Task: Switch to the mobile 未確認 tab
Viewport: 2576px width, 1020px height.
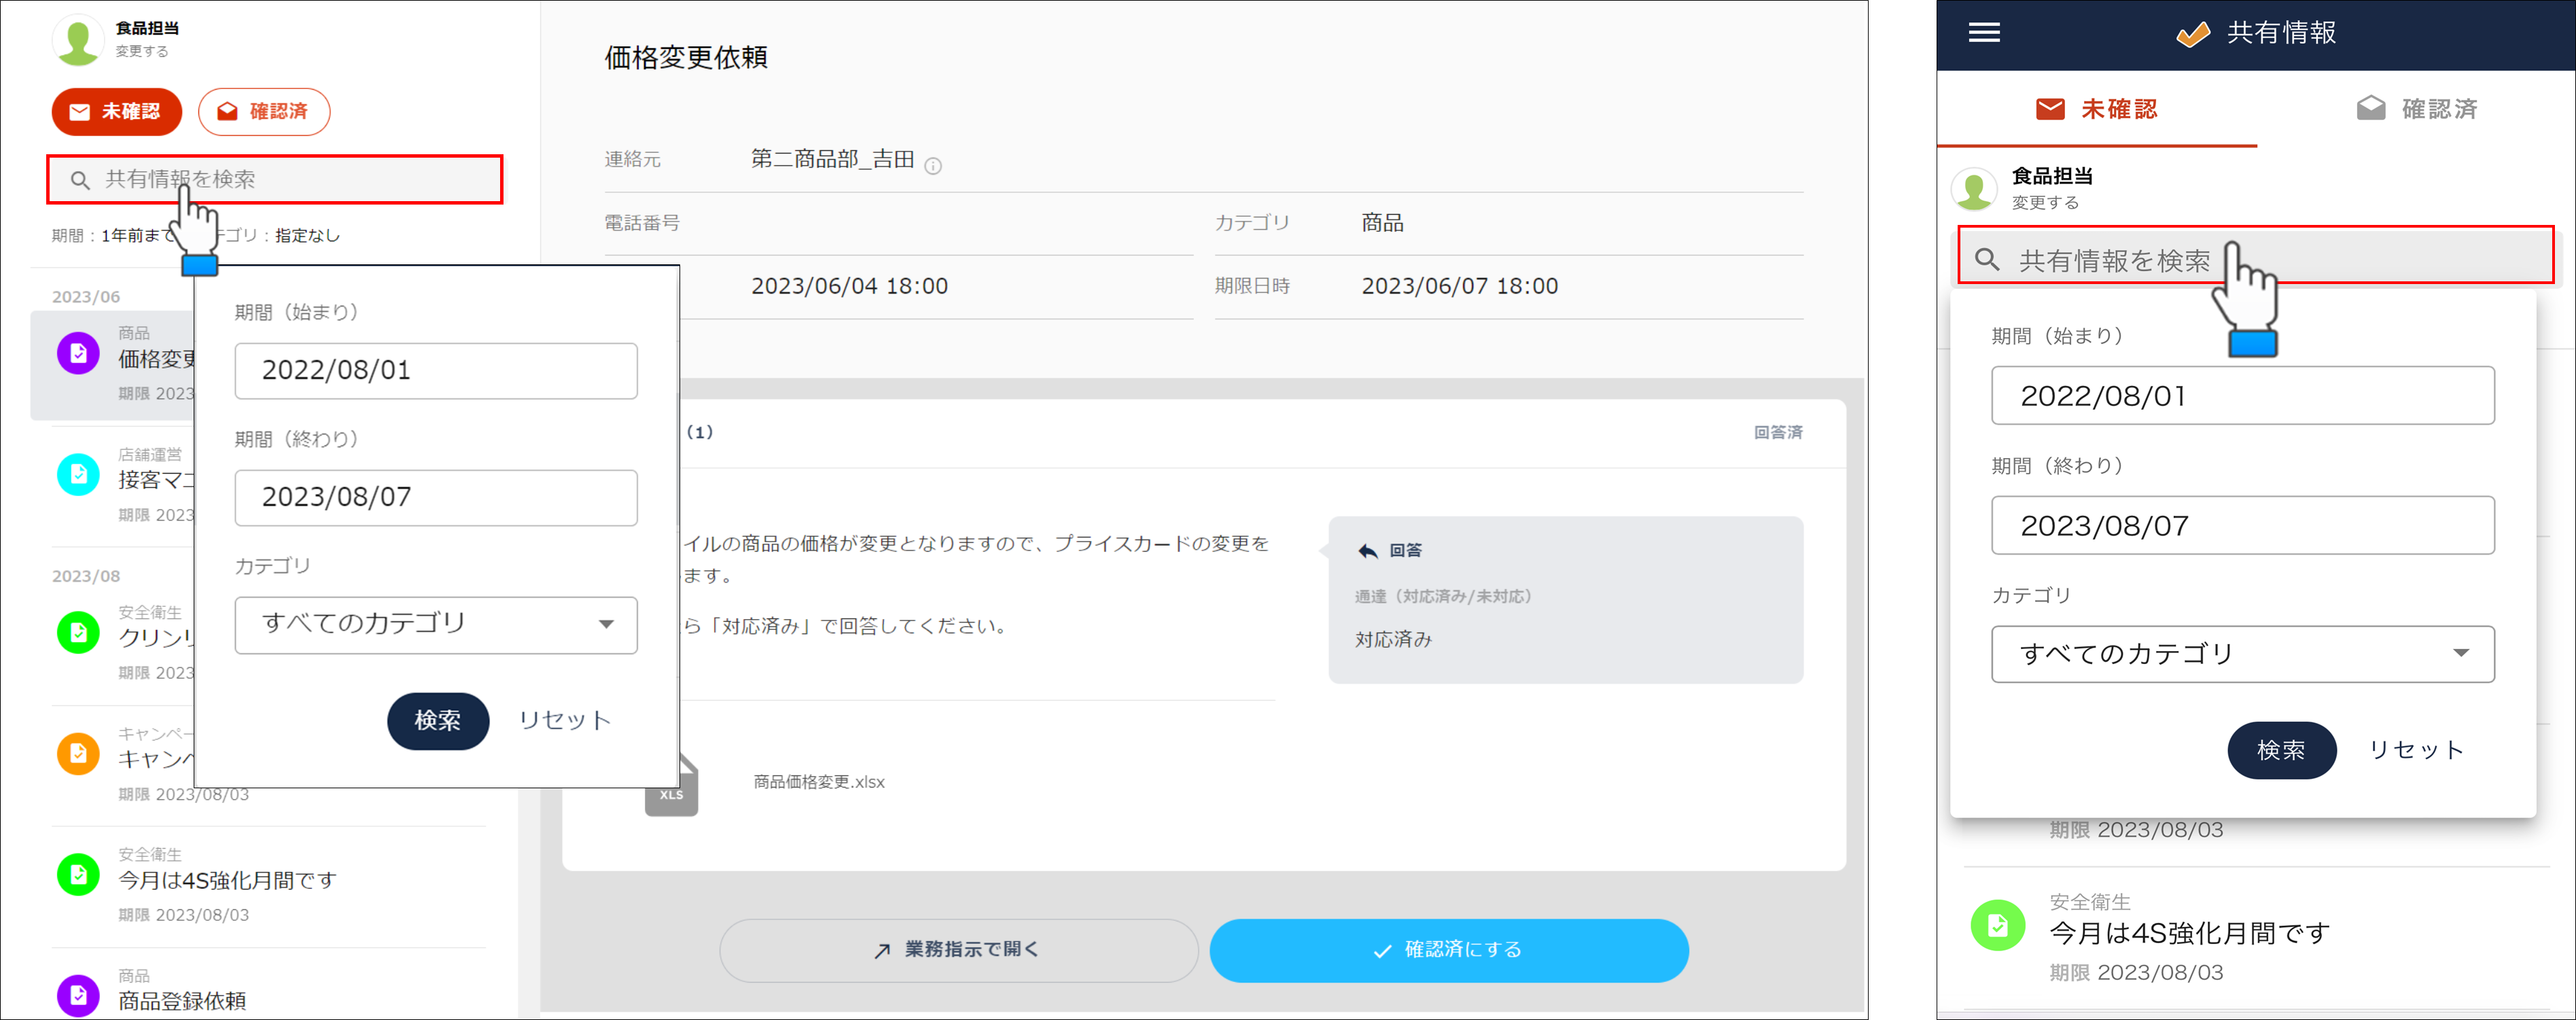Action: coord(2097,109)
